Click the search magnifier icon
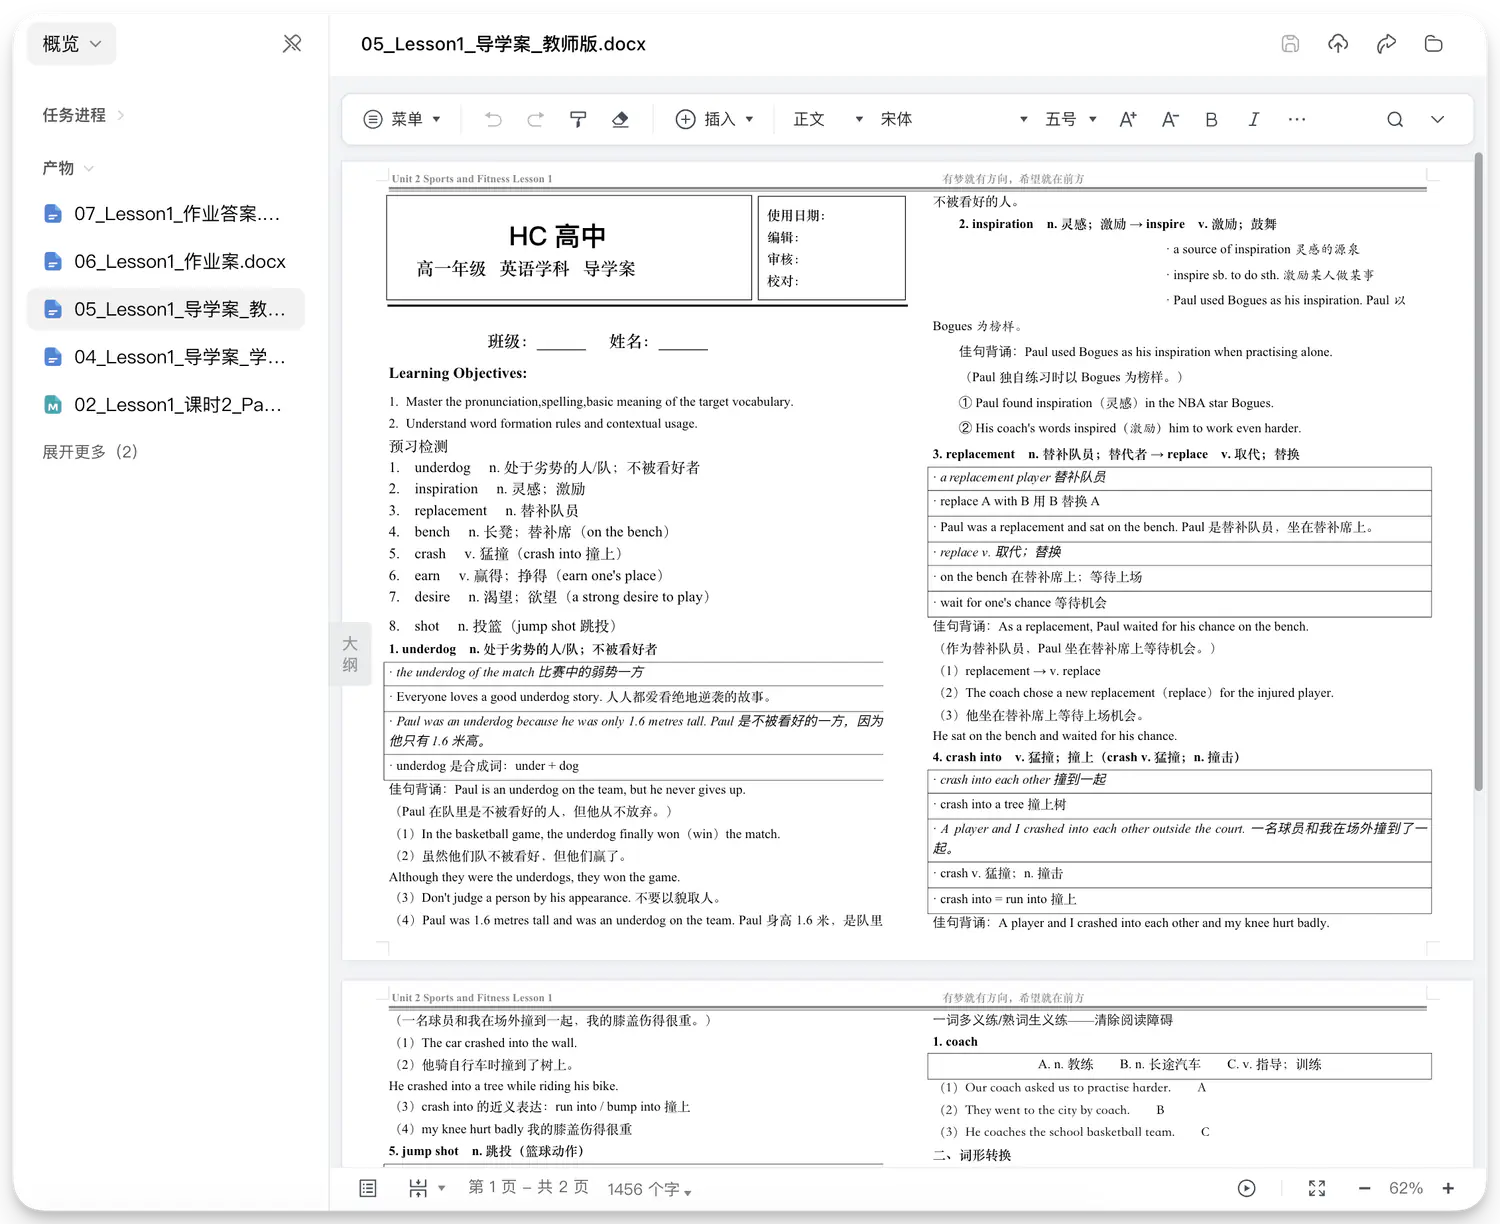This screenshot has width=1500, height=1224. (1395, 119)
